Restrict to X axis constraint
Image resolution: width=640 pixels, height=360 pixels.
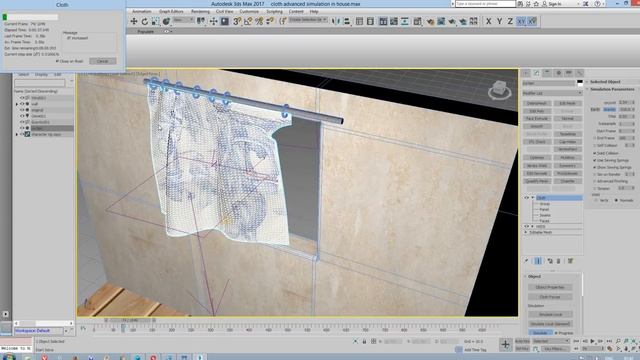[489, 21]
